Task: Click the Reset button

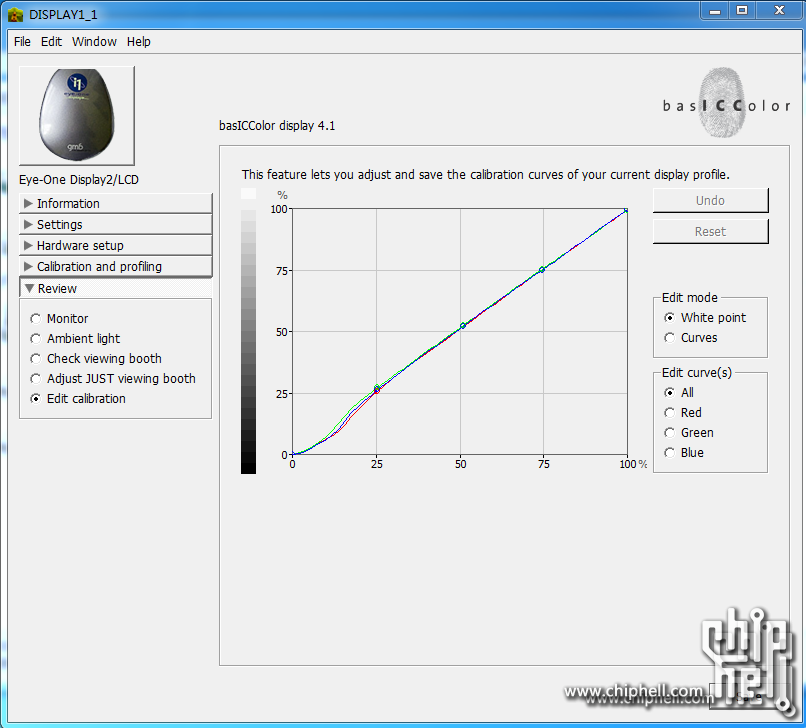Action: [710, 232]
